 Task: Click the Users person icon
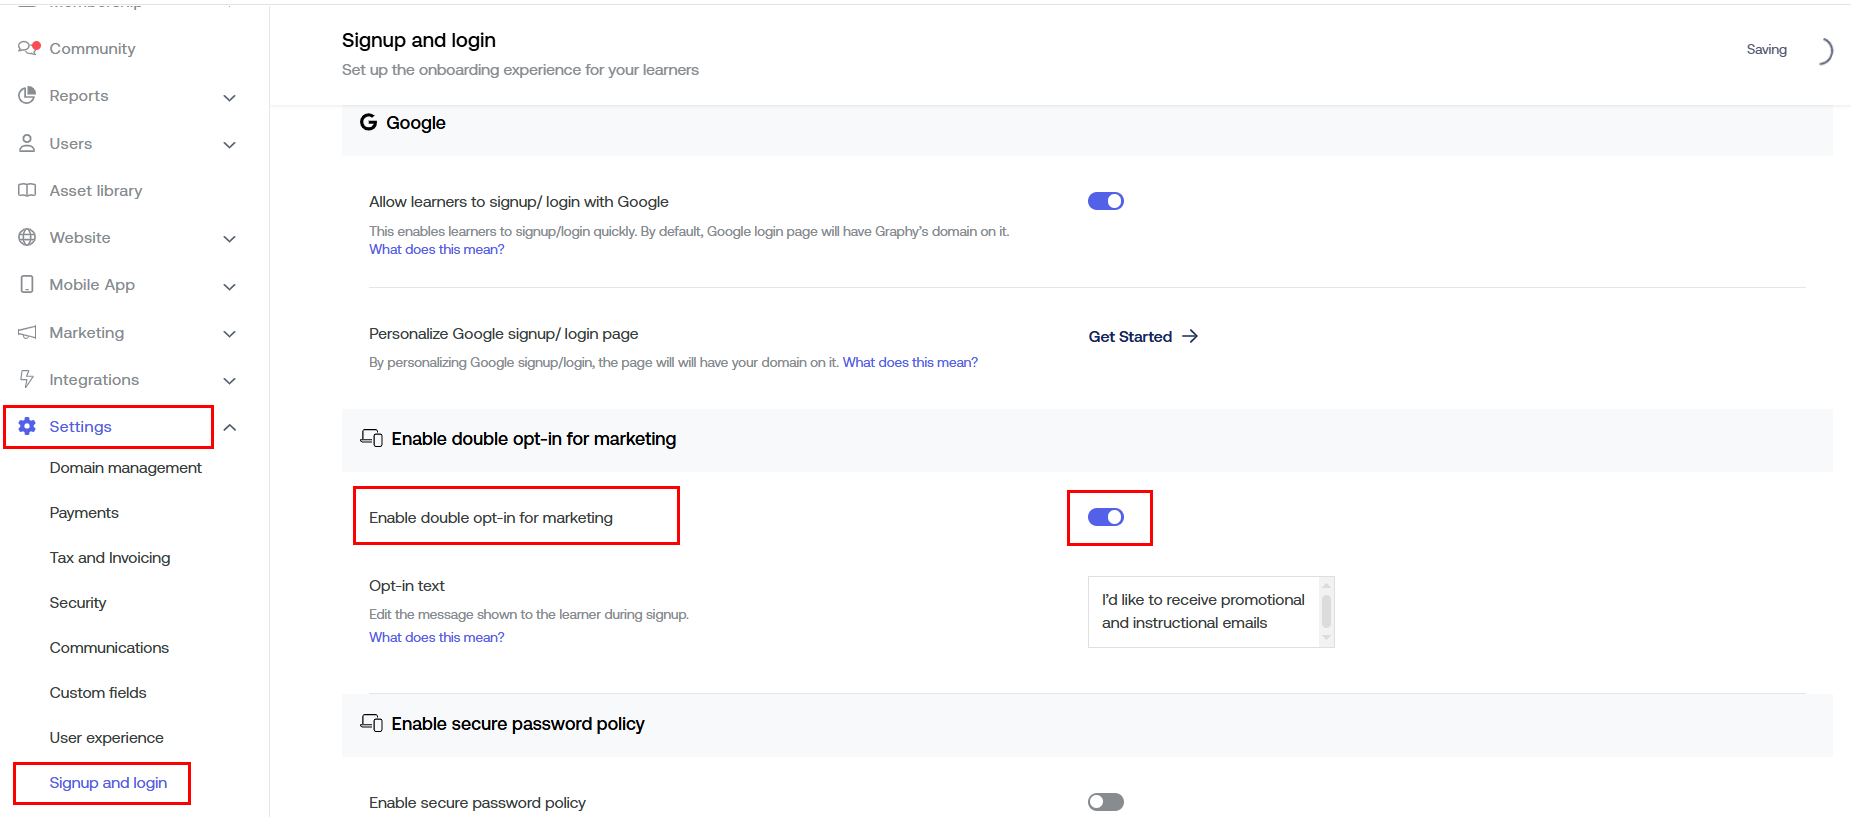click(x=27, y=143)
